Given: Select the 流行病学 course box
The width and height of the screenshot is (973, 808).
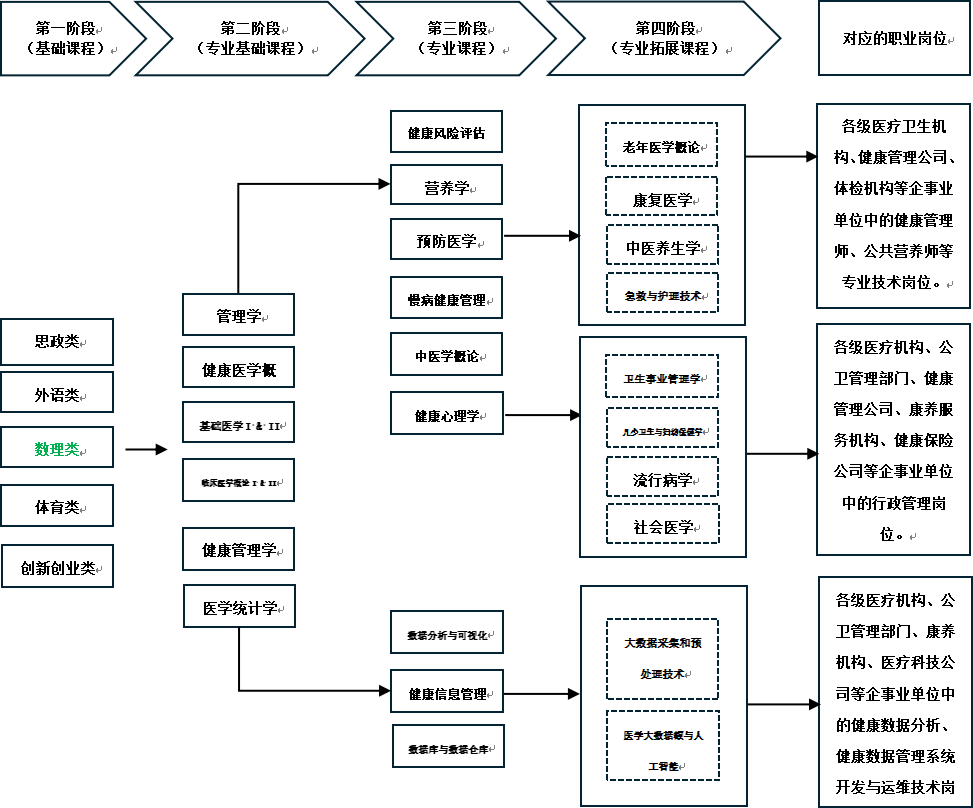Looking at the screenshot, I should click(x=661, y=477).
